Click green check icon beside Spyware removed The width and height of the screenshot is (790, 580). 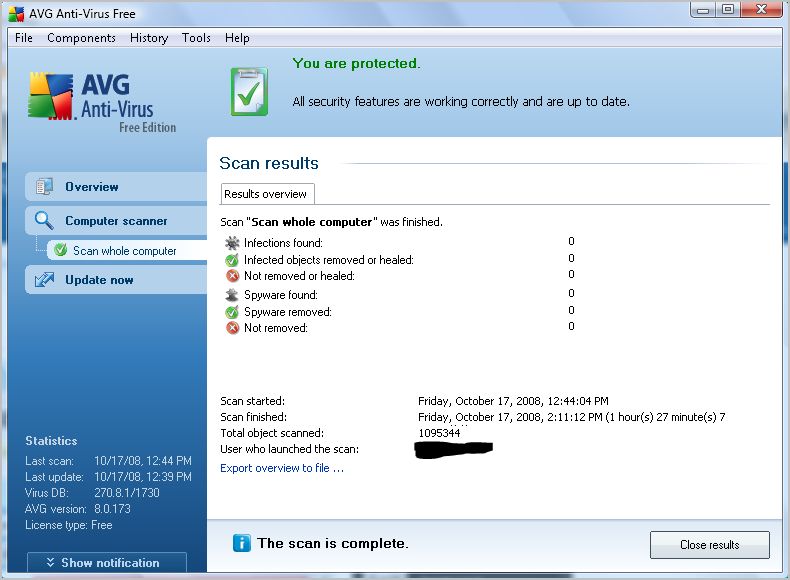pos(232,312)
